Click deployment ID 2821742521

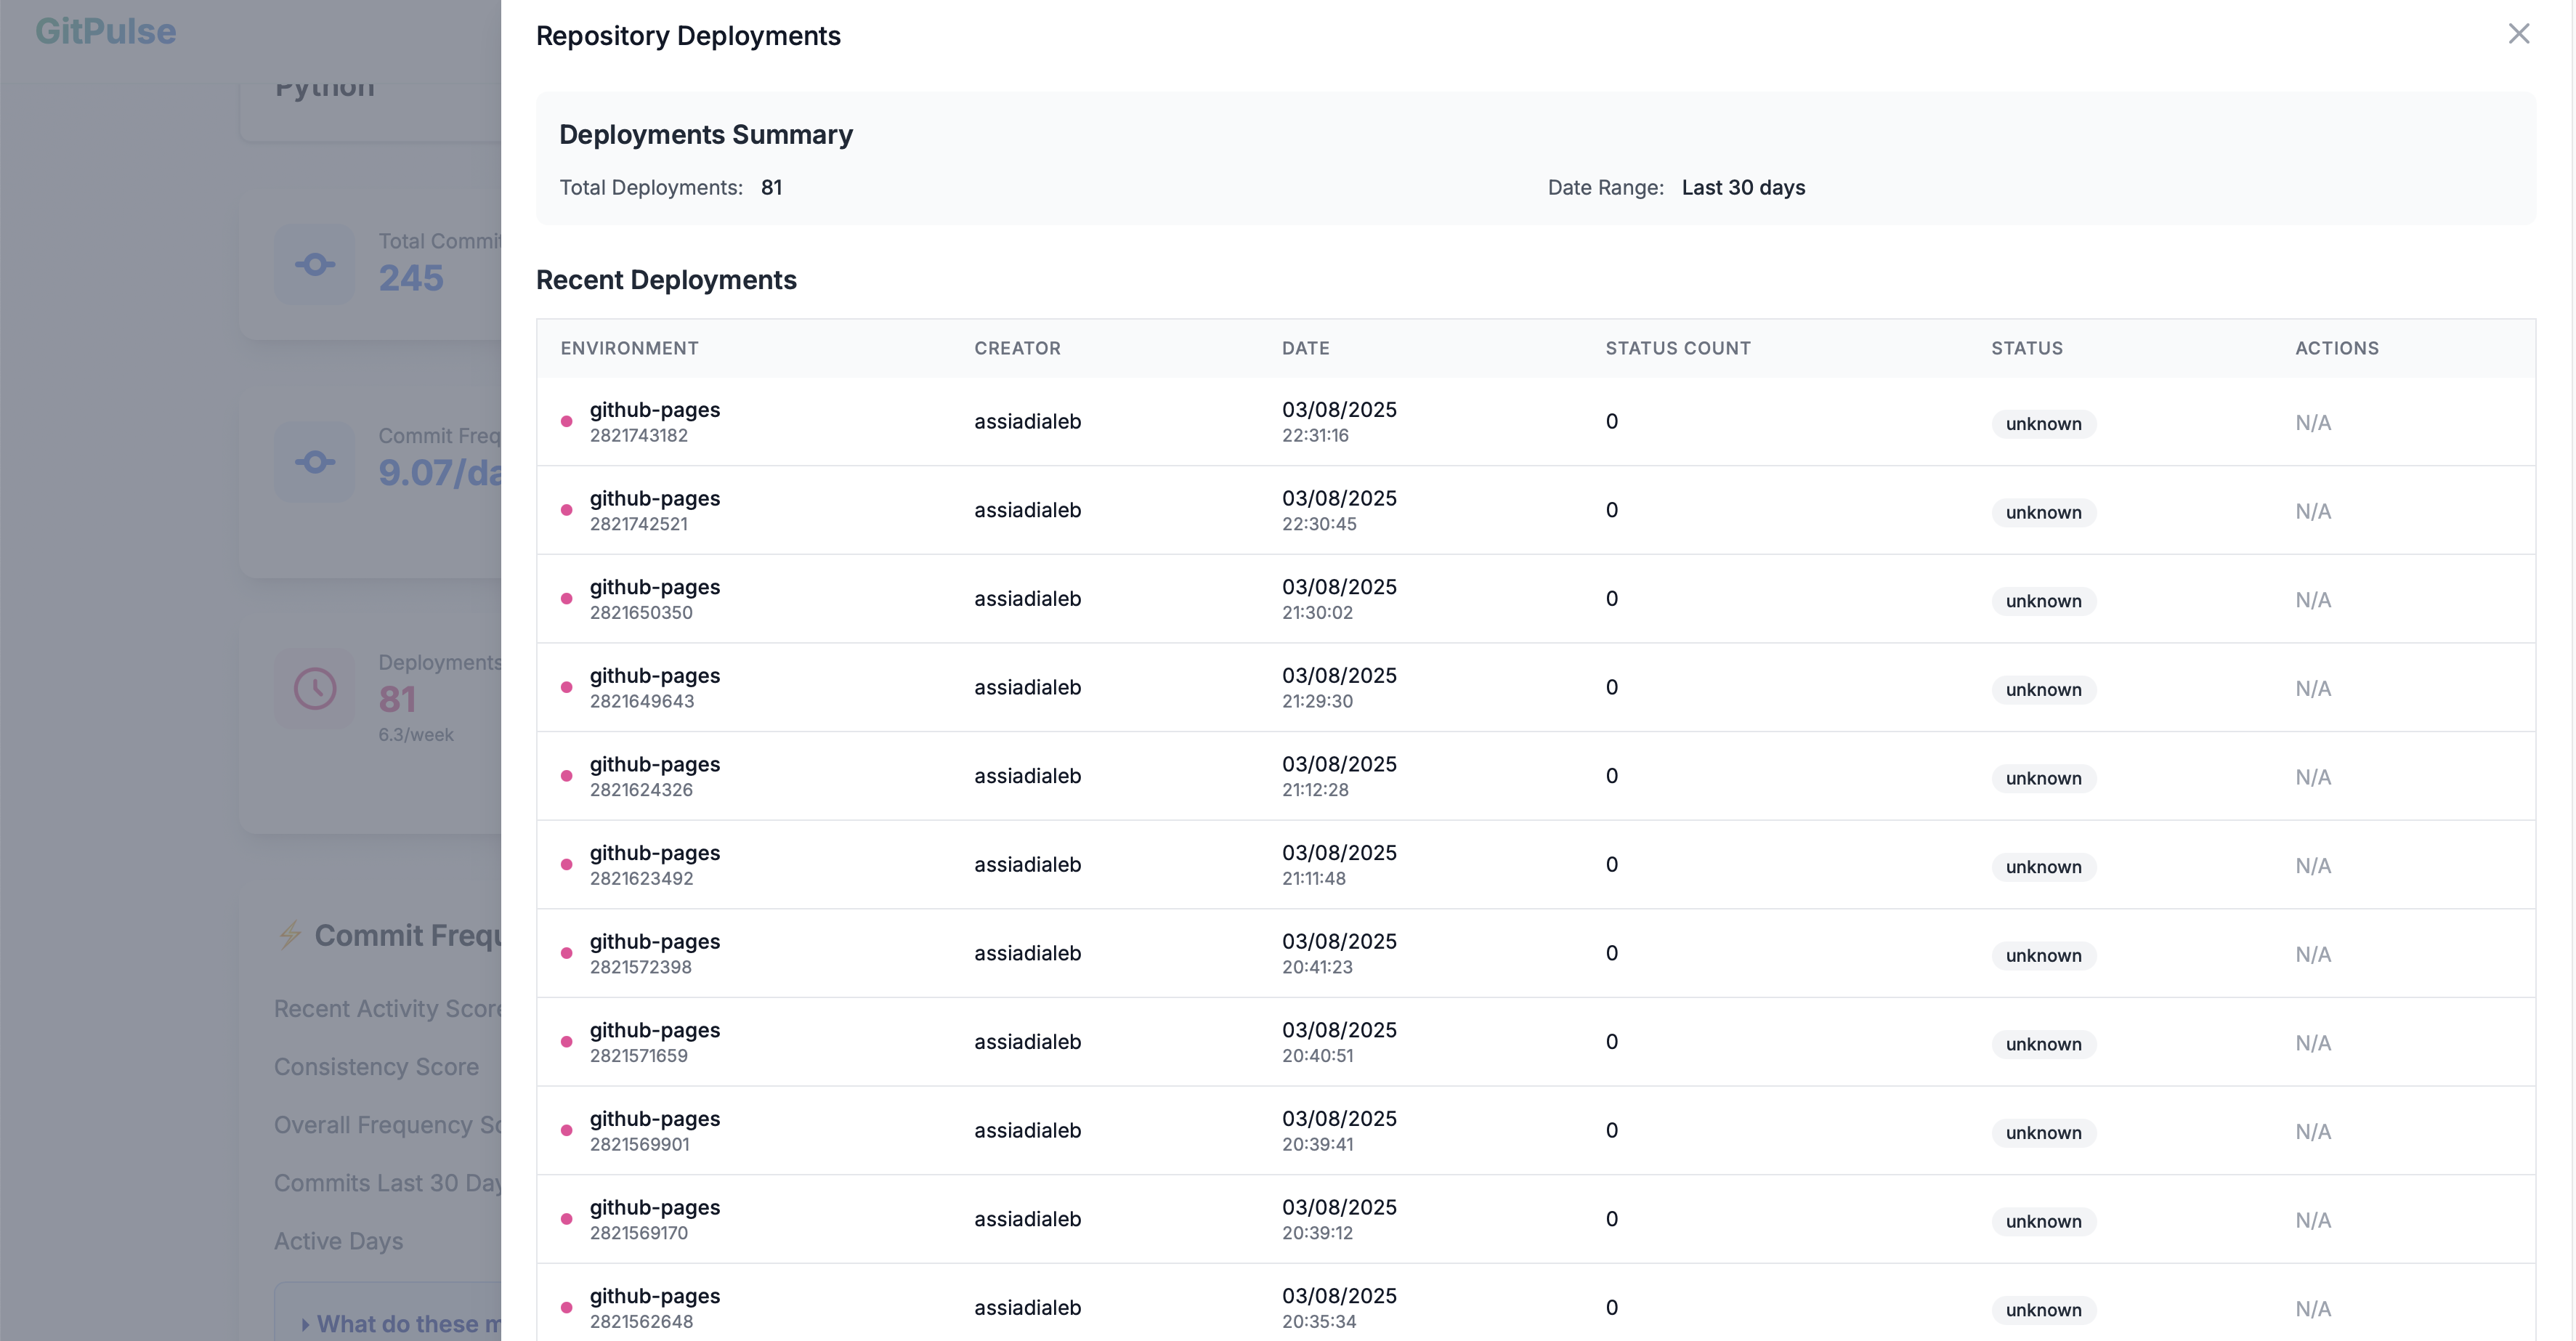(x=638, y=524)
